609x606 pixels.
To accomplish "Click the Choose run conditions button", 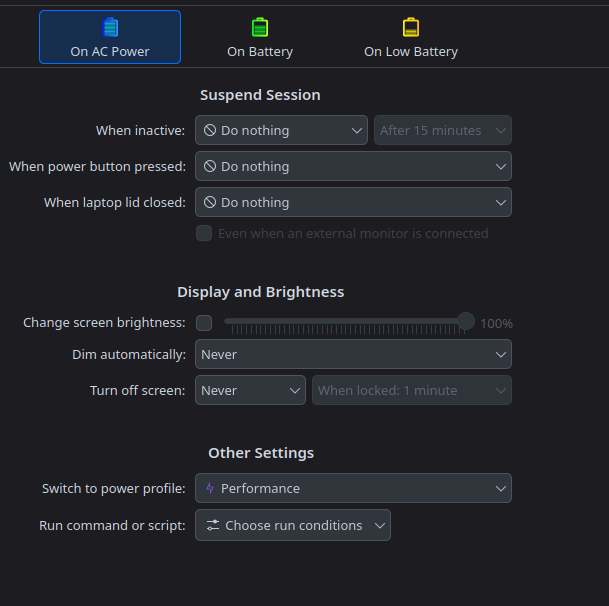I will [293, 525].
